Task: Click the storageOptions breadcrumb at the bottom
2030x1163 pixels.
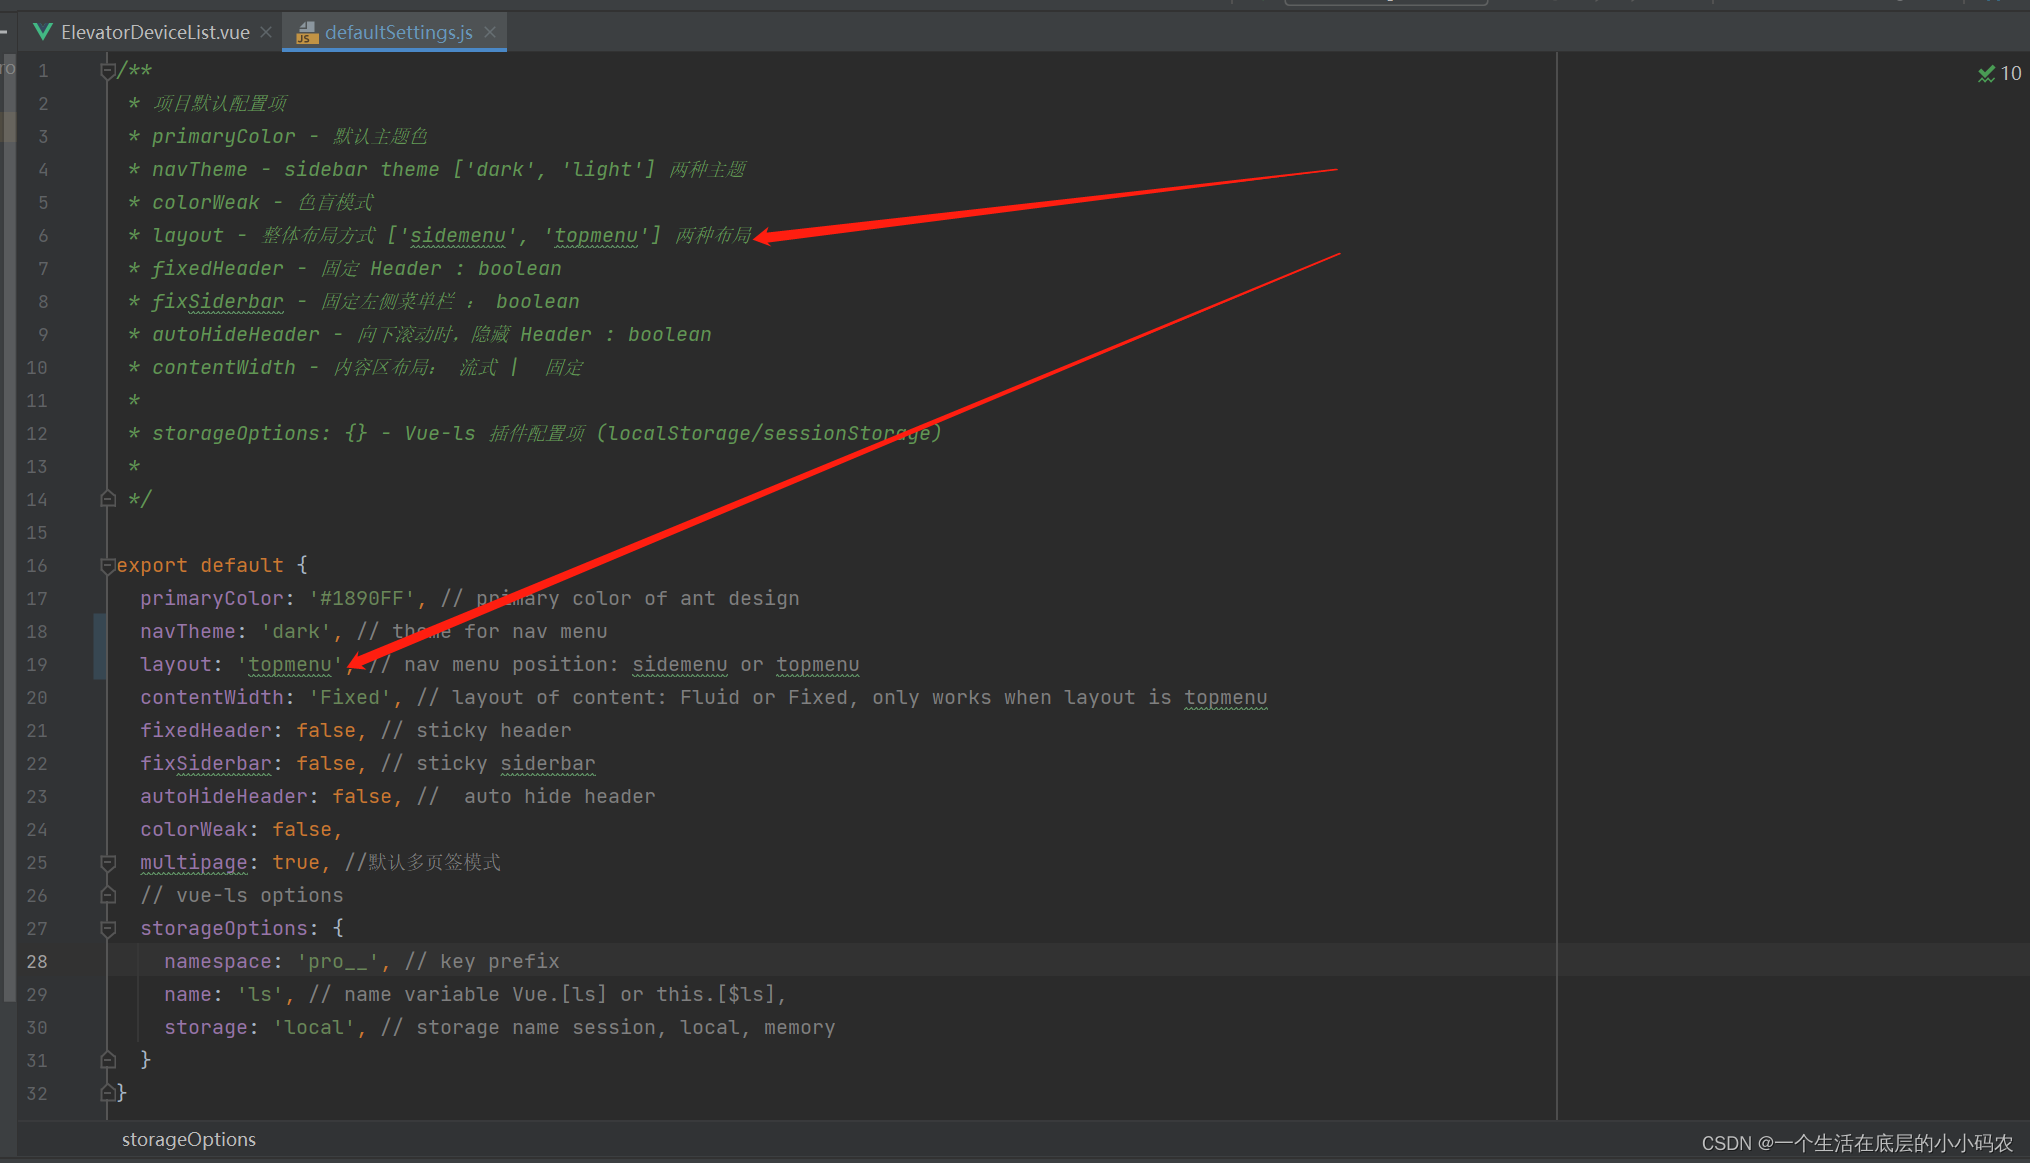Action: [189, 1139]
